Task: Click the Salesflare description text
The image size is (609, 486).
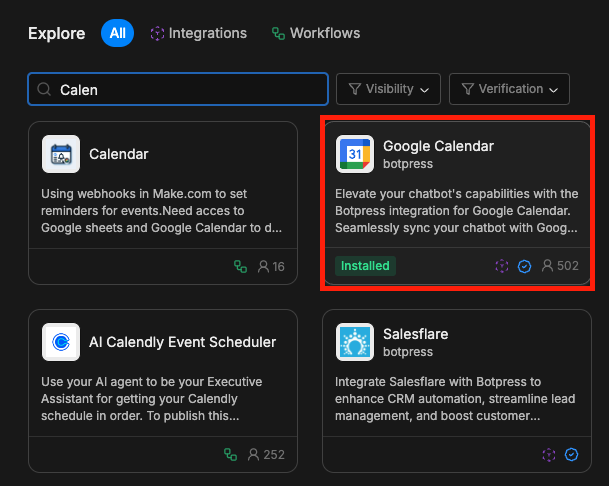Action: 455,399
